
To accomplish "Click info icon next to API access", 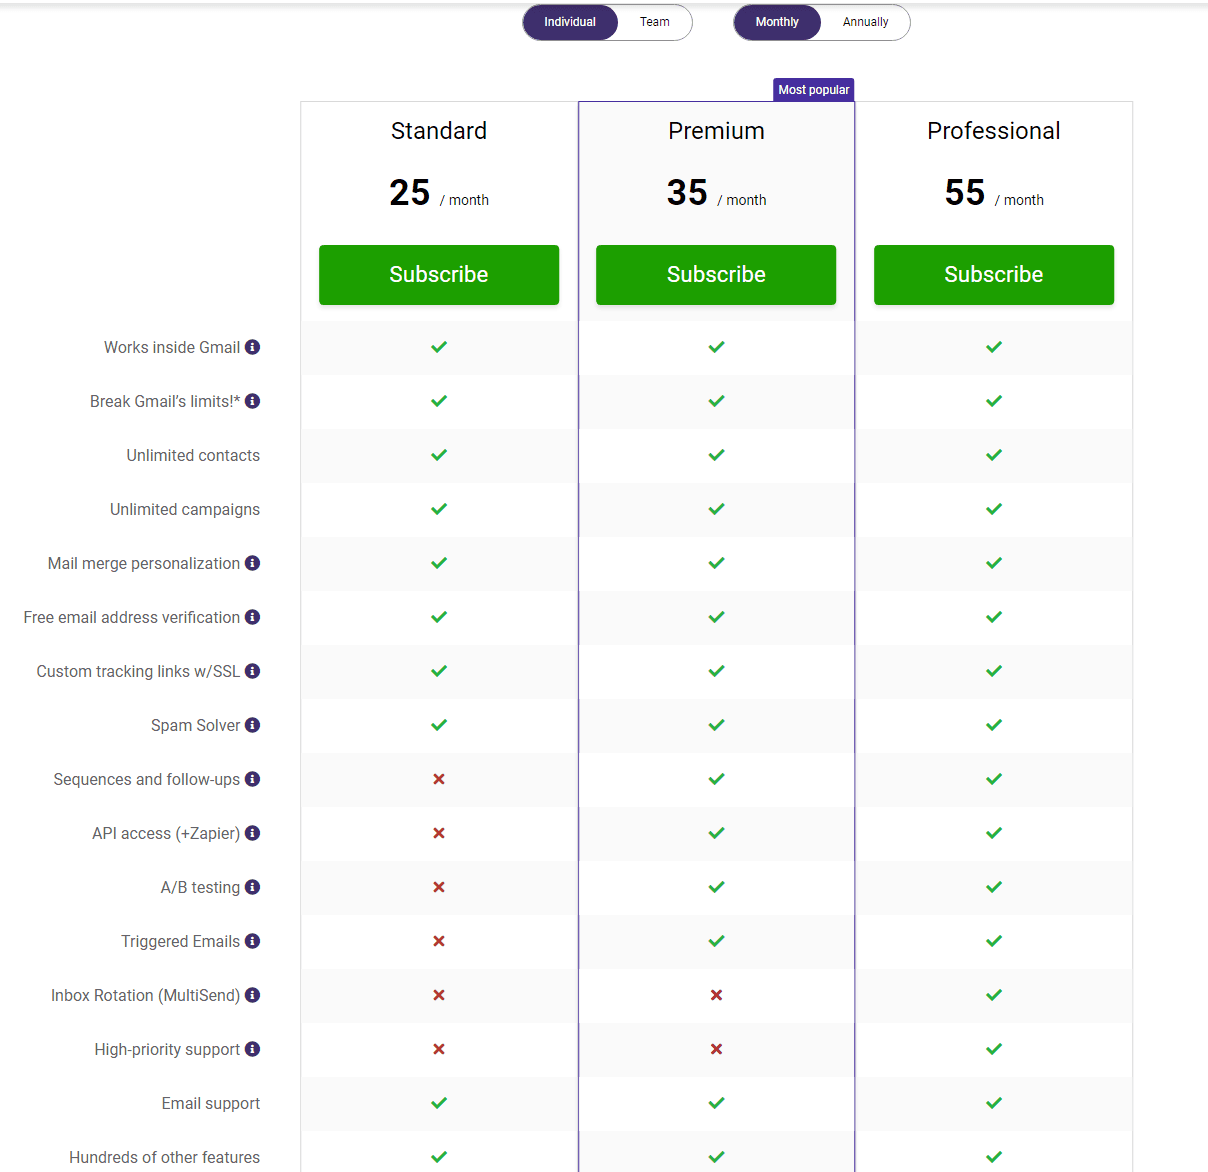I will pyautogui.click(x=252, y=833).
